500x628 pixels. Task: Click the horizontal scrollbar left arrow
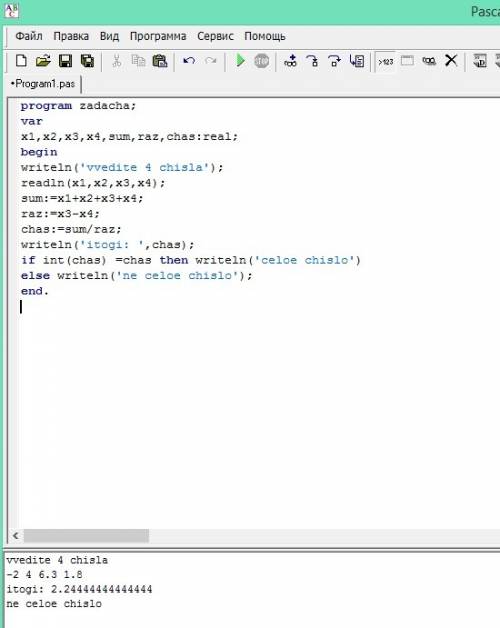click(16, 535)
